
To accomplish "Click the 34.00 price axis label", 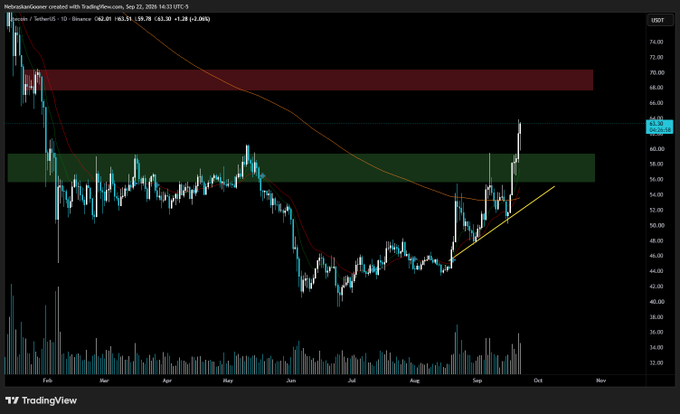I will [x=656, y=348].
